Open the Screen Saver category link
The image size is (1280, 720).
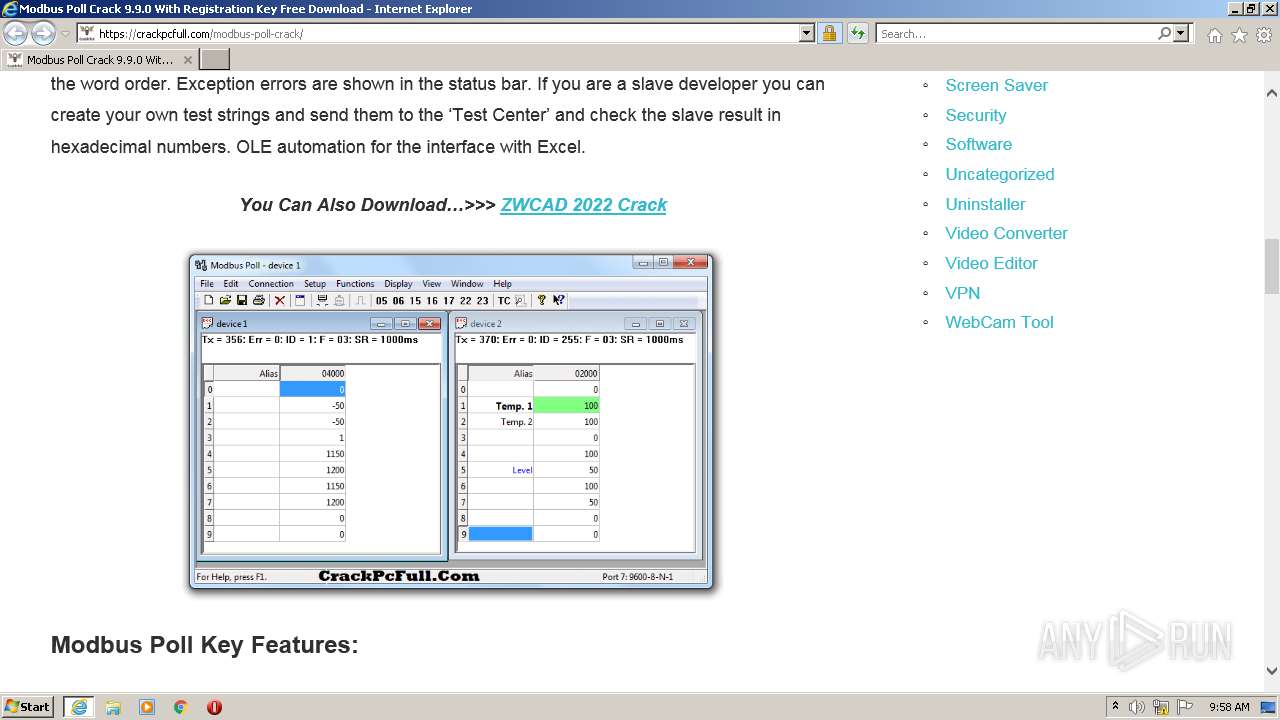[x=996, y=86]
